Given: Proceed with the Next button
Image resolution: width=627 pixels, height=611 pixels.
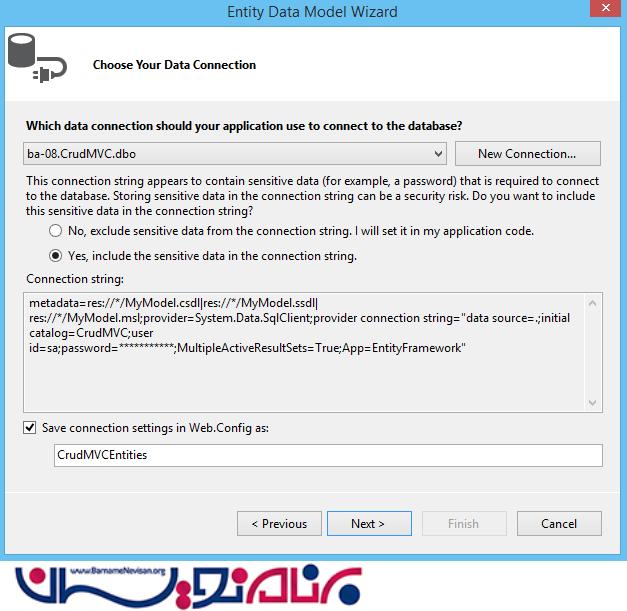Looking at the screenshot, I should 369,523.
